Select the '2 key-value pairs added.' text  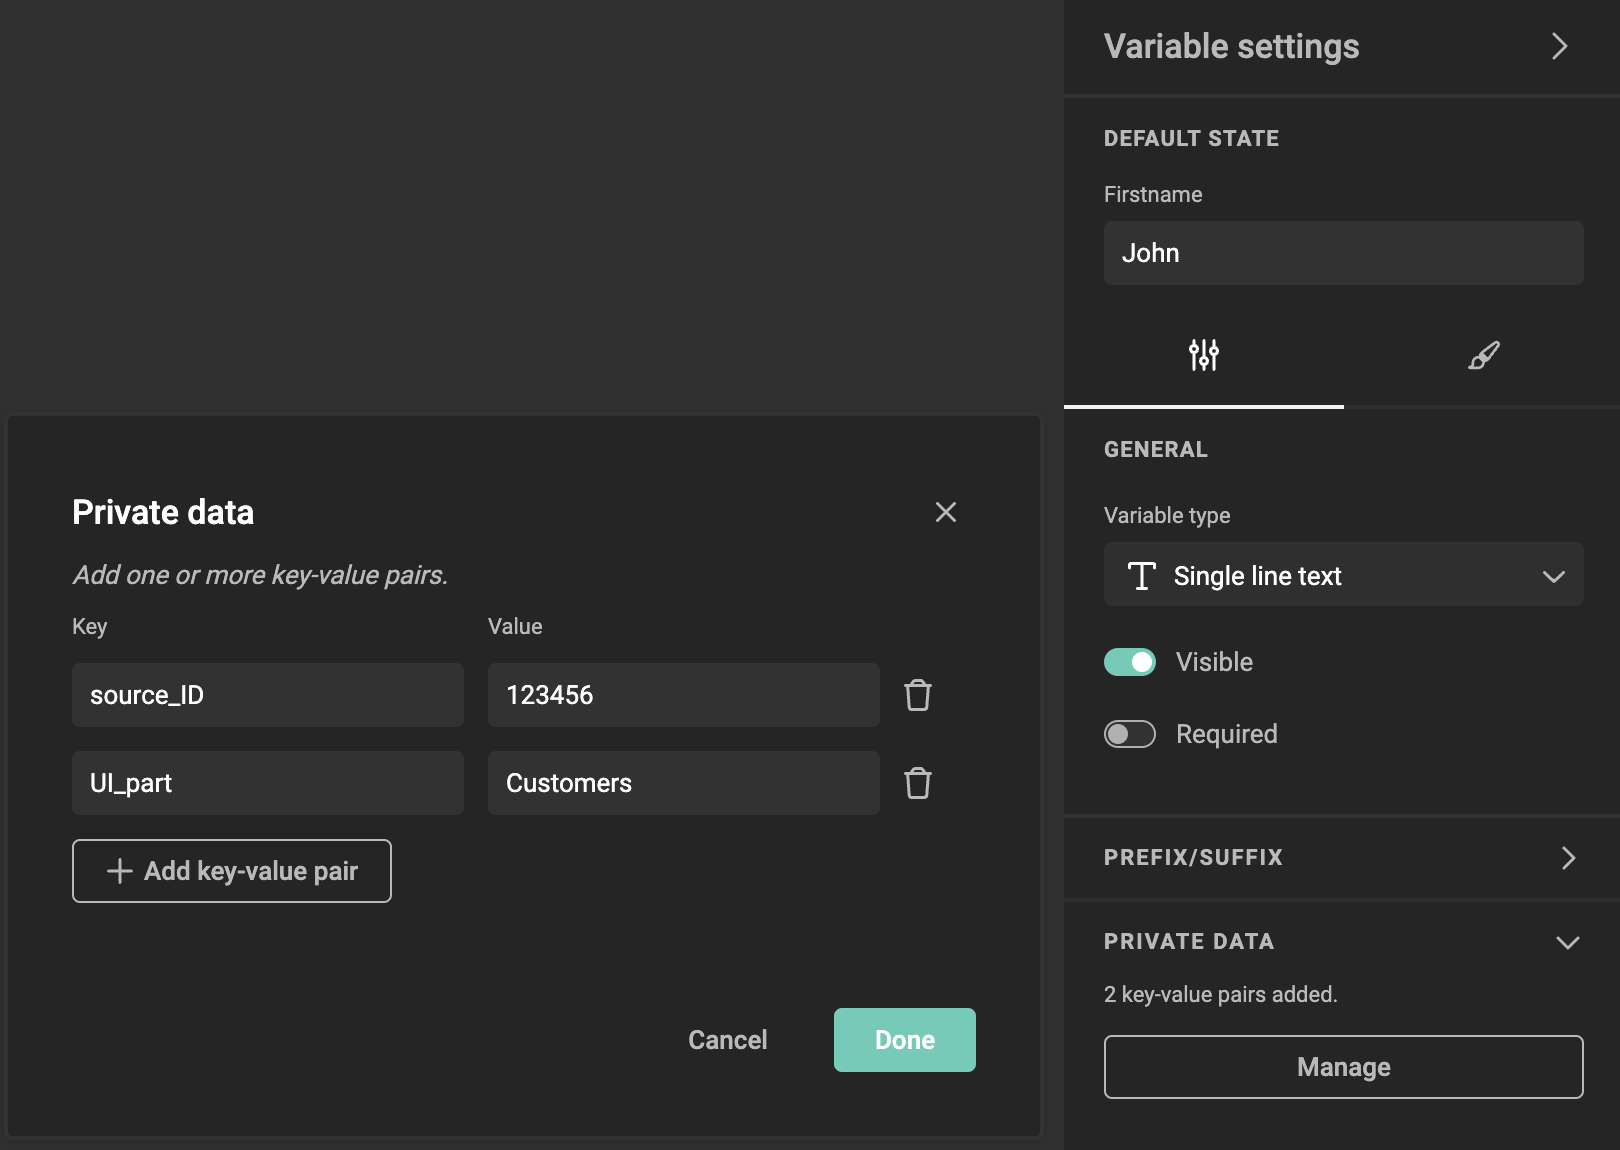1221,994
